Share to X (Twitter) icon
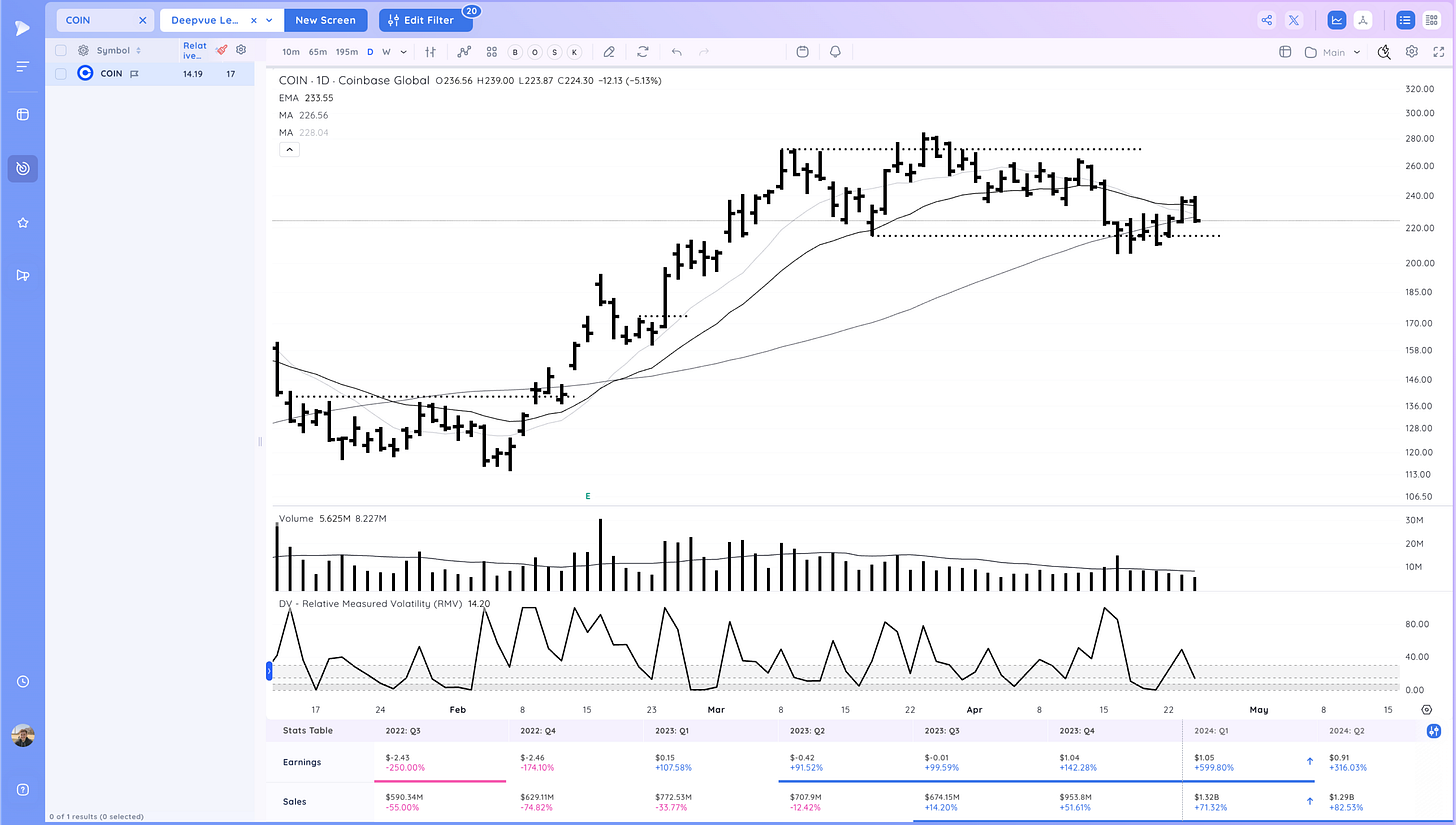This screenshot has width=1456, height=825. tap(1295, 20)
